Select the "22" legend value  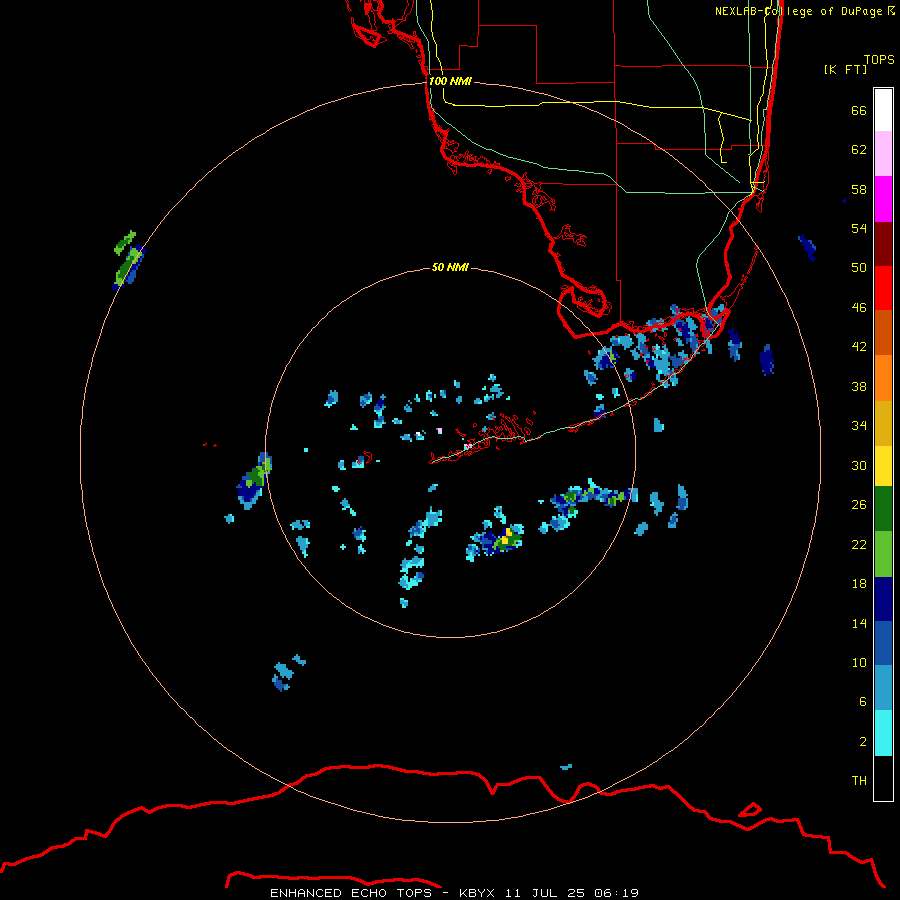[859, 544]
